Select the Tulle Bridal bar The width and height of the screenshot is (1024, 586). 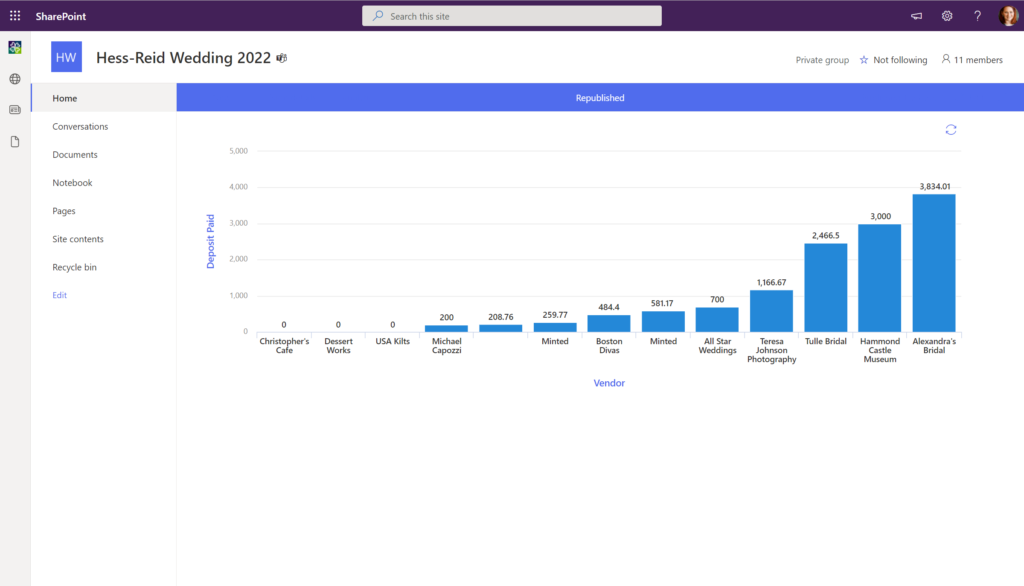tap(825, 287)
